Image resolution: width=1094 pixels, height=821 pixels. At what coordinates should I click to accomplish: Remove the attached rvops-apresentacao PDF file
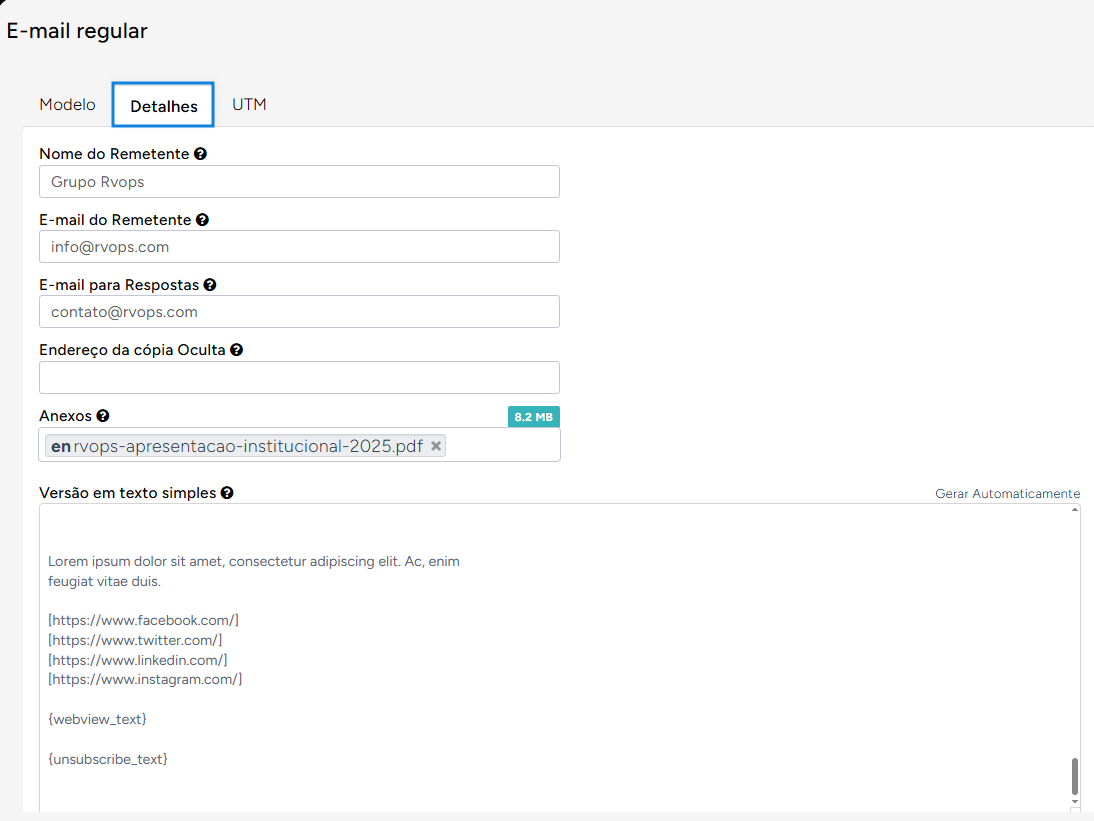tap(436, 446)
